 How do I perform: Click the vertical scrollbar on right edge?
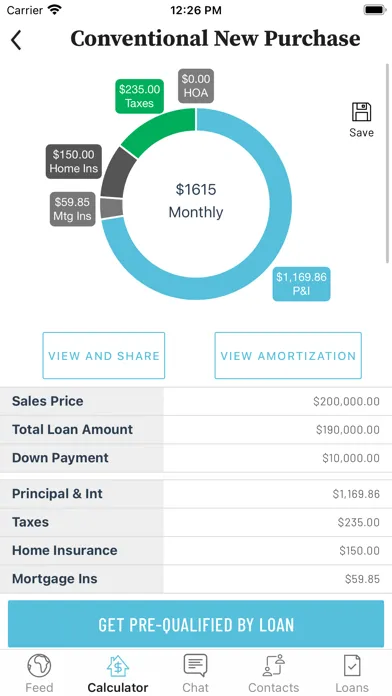[388, 164]
